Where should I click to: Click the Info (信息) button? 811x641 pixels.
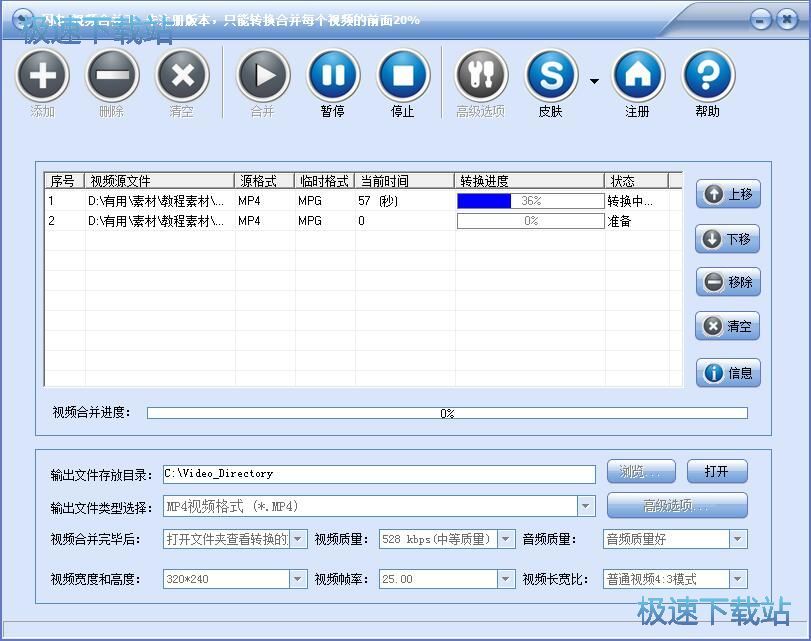[x=728, y=373]
